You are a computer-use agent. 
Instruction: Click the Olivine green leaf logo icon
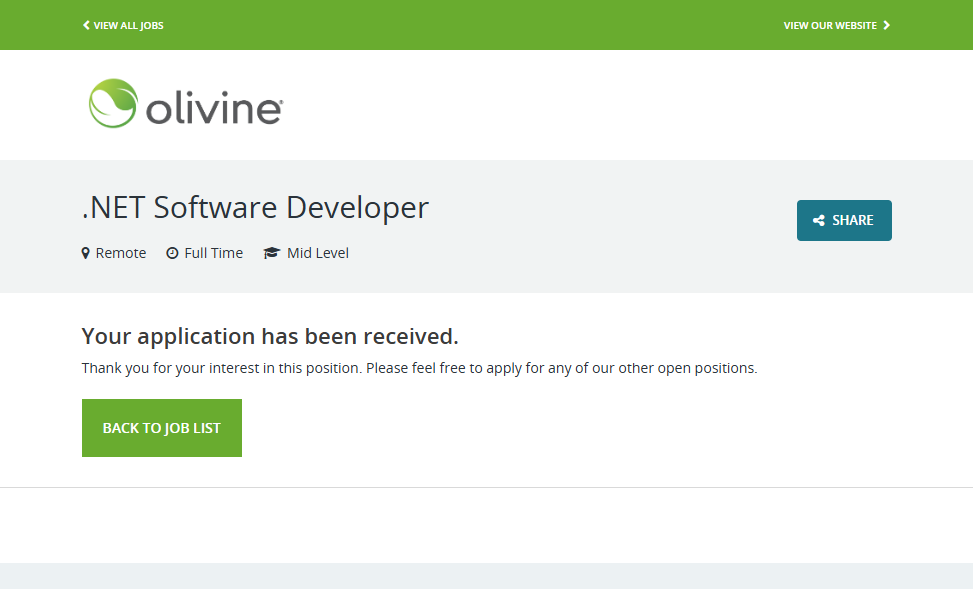112,104
